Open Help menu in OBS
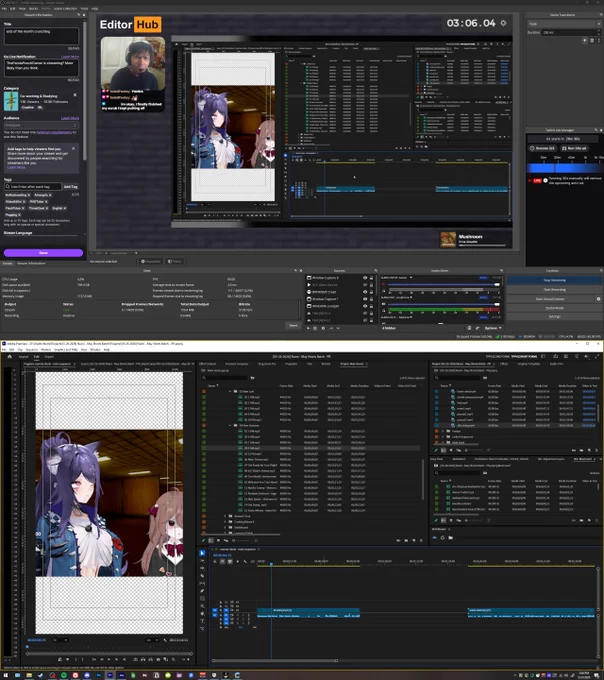 [95, 8]
